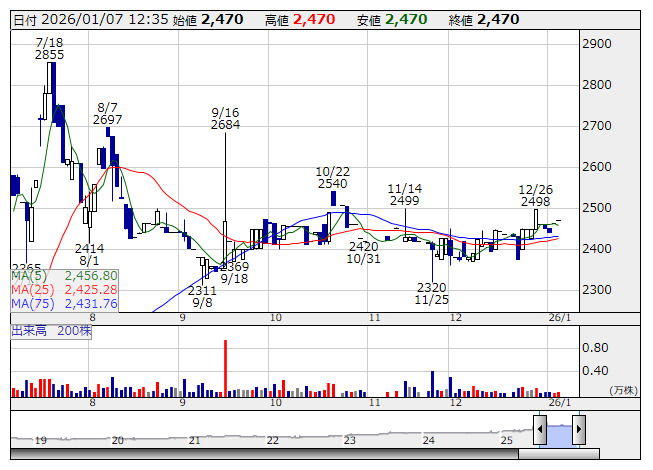Click the 2311 9/8 low label
Viewport: 653px width, 470px height.
coord(202,296)
